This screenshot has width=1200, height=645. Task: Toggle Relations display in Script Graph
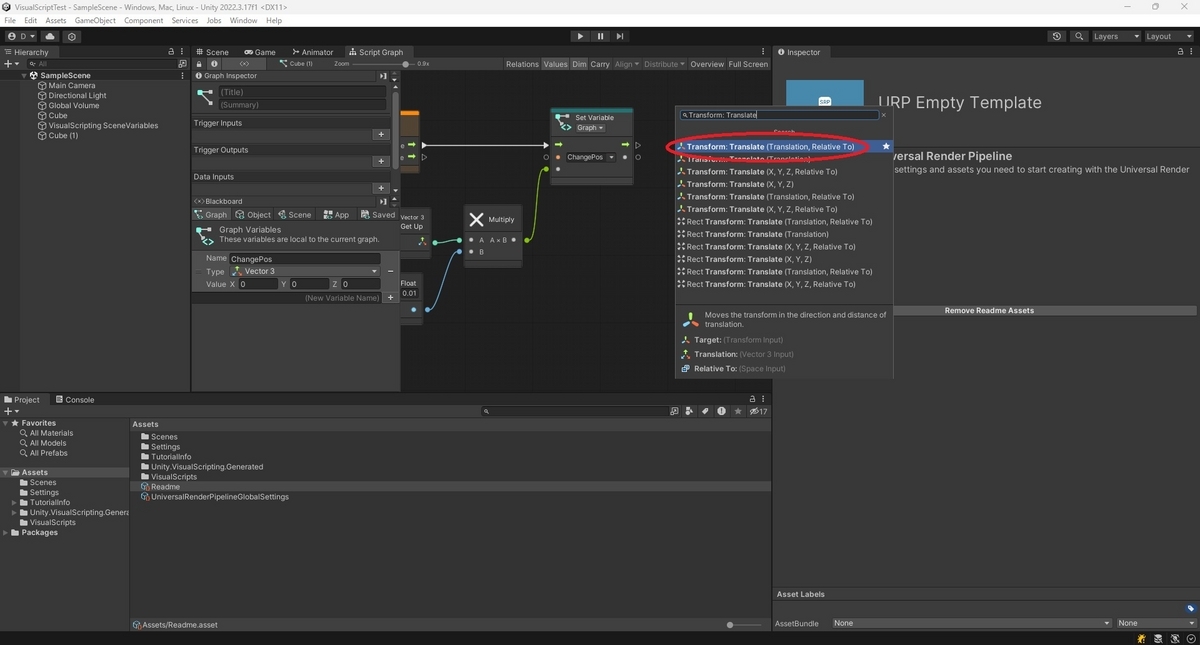tap(522, 64)
